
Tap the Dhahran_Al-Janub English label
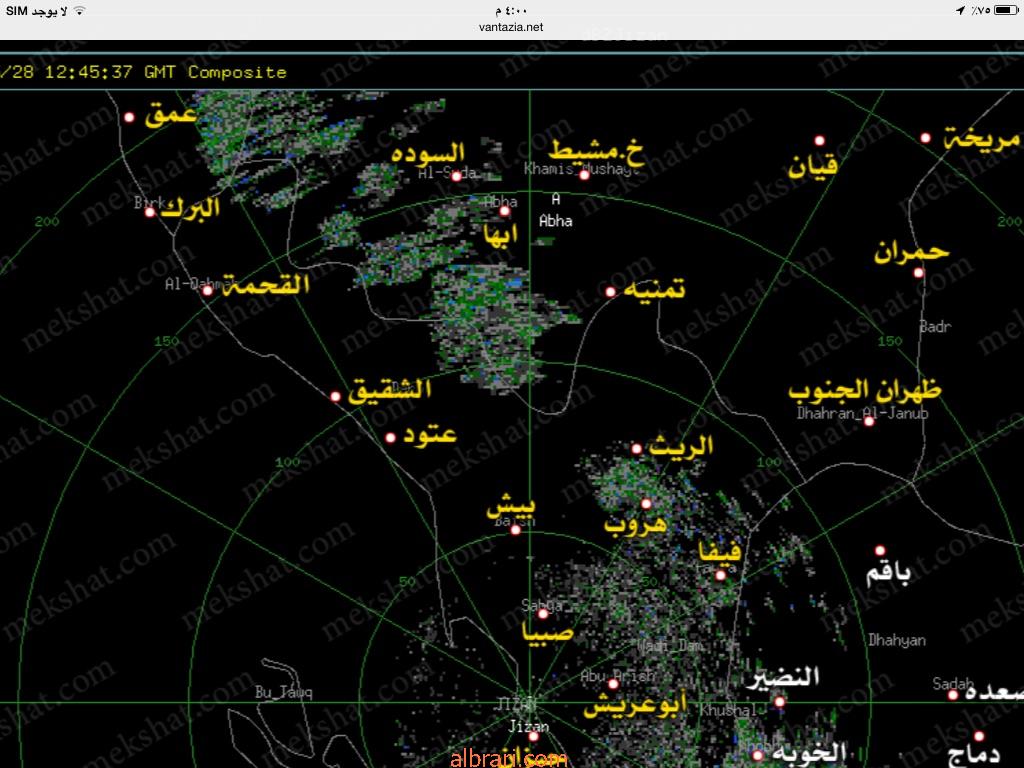coord(862,413)
